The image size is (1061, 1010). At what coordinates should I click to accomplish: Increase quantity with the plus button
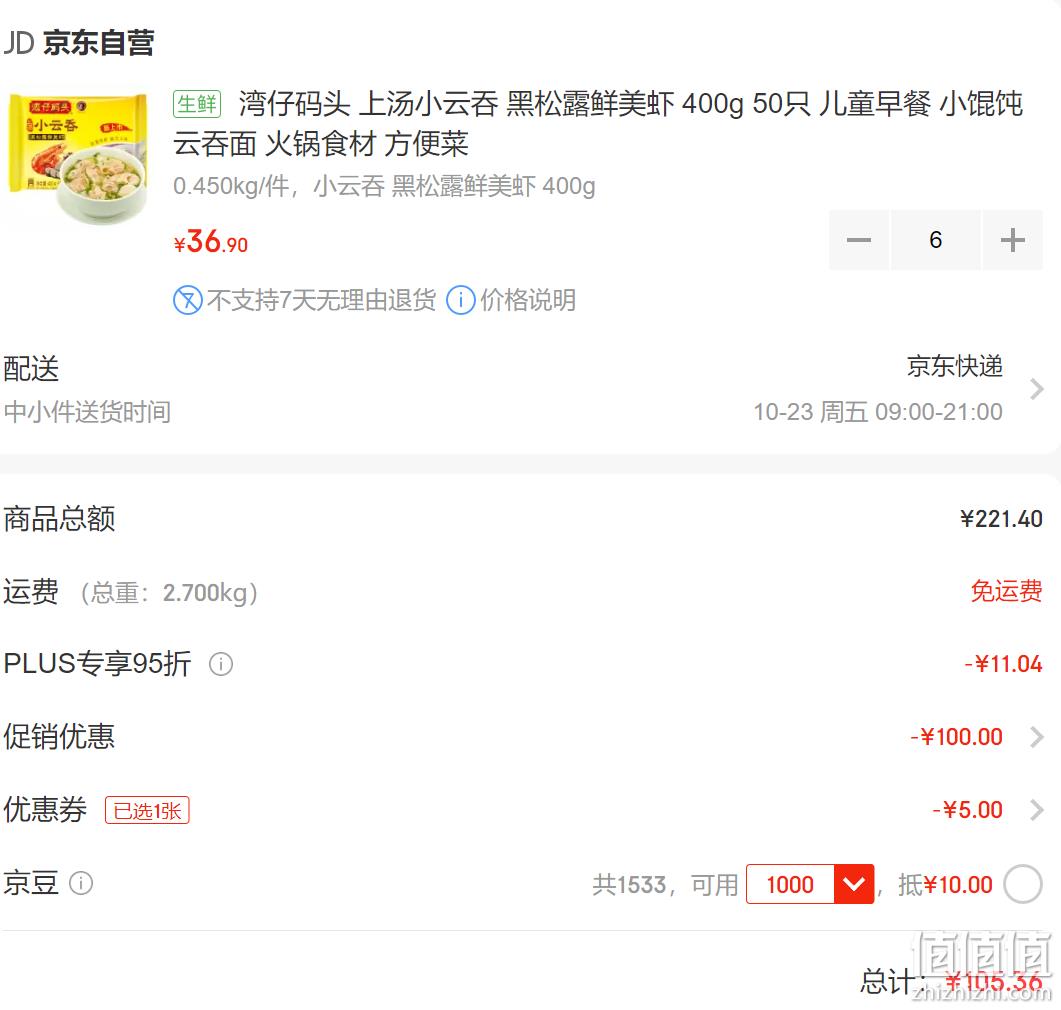(x=1012, y=240)
